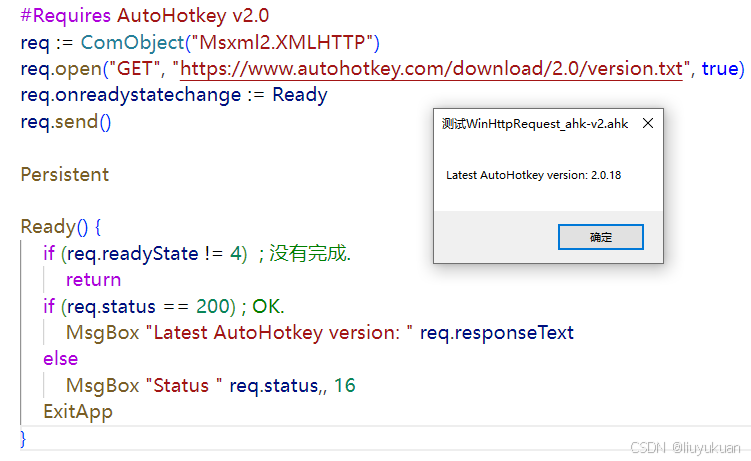The width and height of the screenshot is (751, 461).
Task: Click the req.readyState != 4 condition
Action: coord(154,253)
